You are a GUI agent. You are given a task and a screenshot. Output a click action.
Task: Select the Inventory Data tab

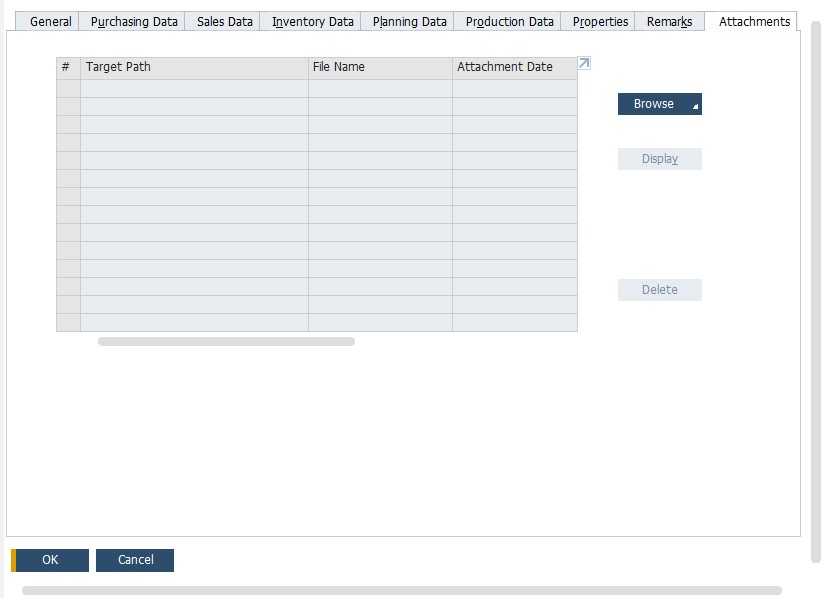312,21
